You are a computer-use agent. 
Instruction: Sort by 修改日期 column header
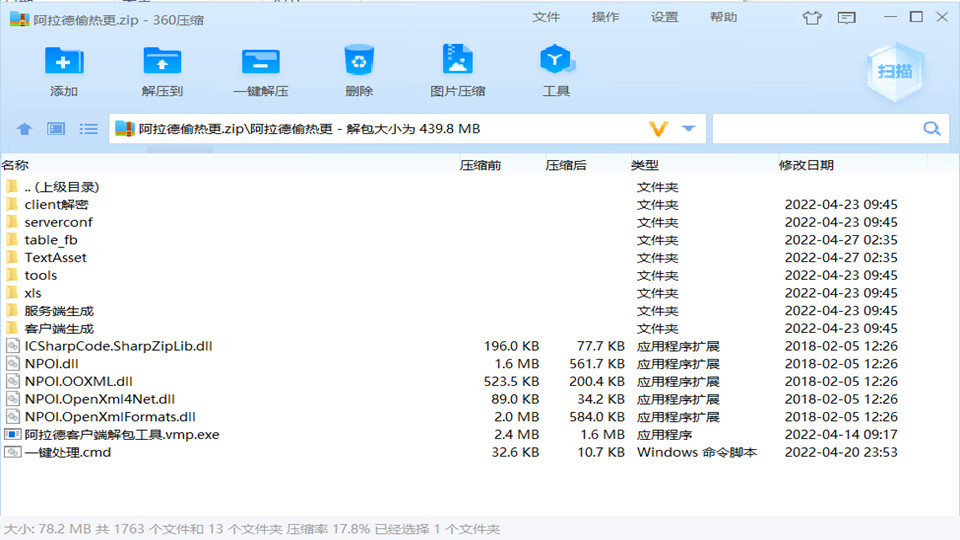806,165
